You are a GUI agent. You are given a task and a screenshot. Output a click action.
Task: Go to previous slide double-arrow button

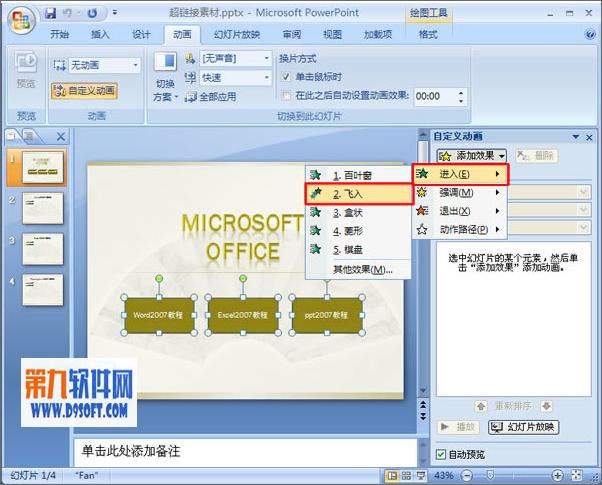423,404
